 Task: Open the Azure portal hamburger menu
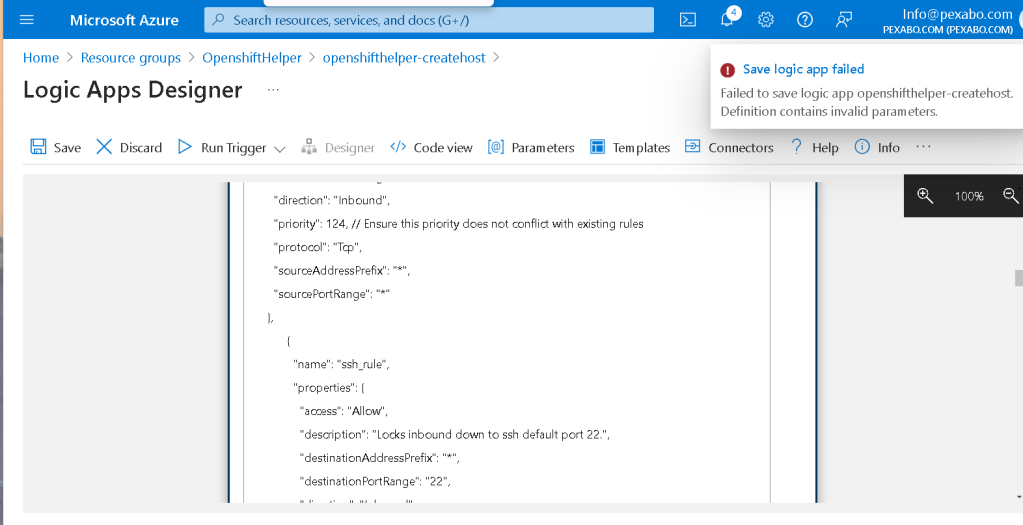point(27,20)
